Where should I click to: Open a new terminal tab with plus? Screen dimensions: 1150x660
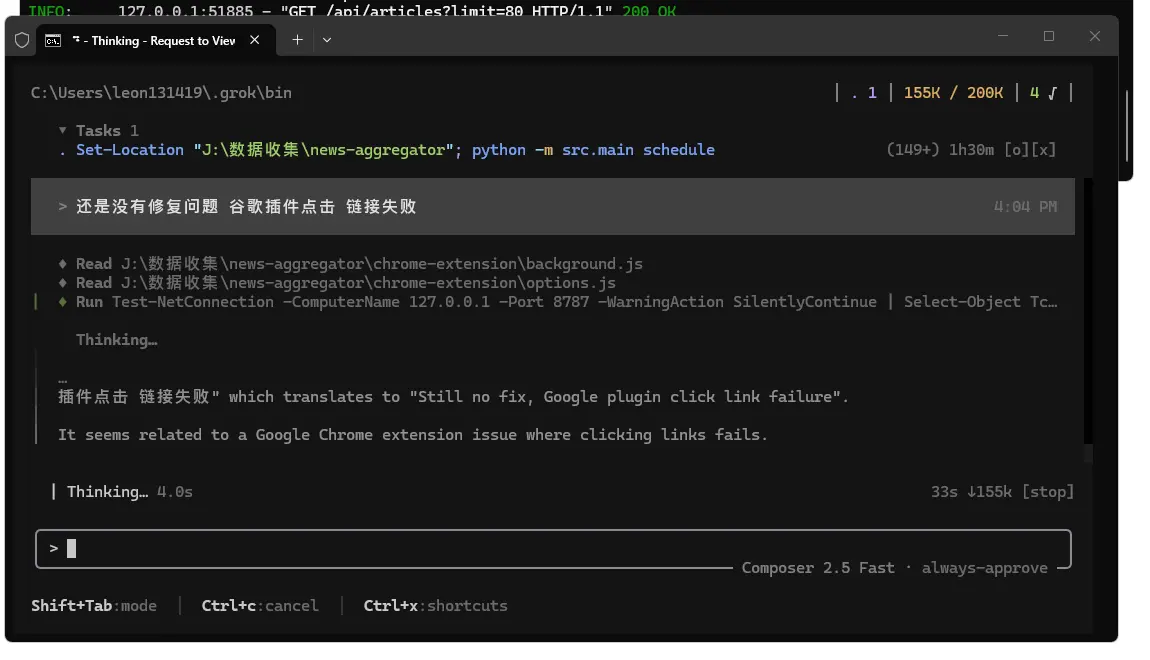(297, 40)
